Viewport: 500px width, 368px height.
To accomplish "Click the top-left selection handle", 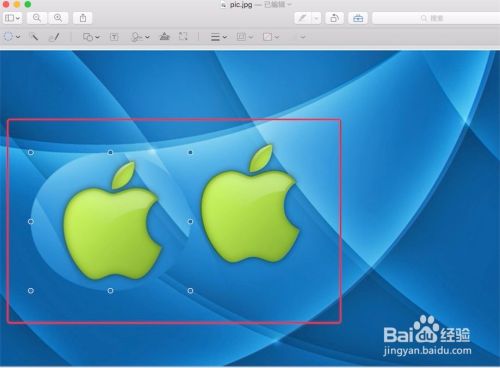I will 31,152.
